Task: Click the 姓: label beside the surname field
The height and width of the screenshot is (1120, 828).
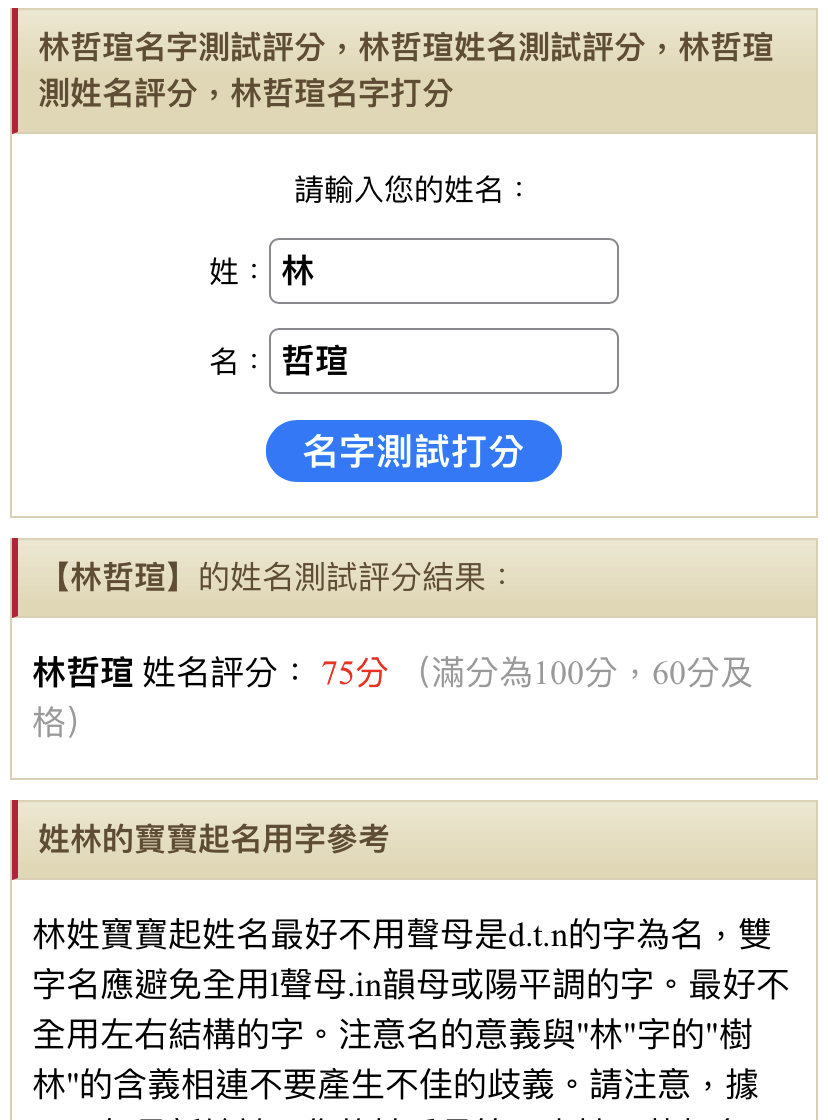Action: click(236, 272)
